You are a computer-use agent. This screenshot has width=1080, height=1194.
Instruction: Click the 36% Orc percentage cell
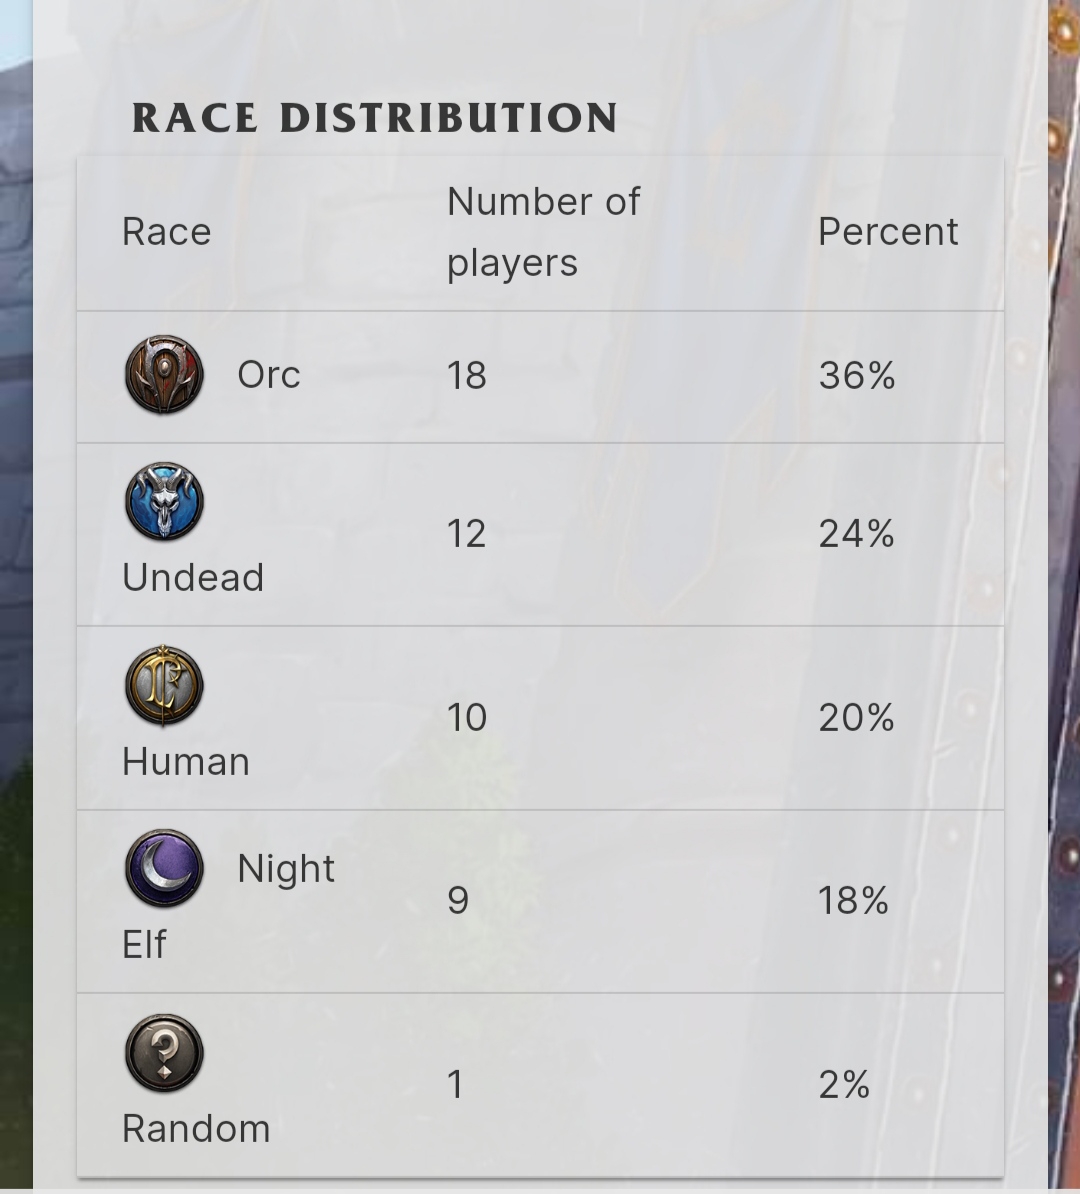coord(857,375)
